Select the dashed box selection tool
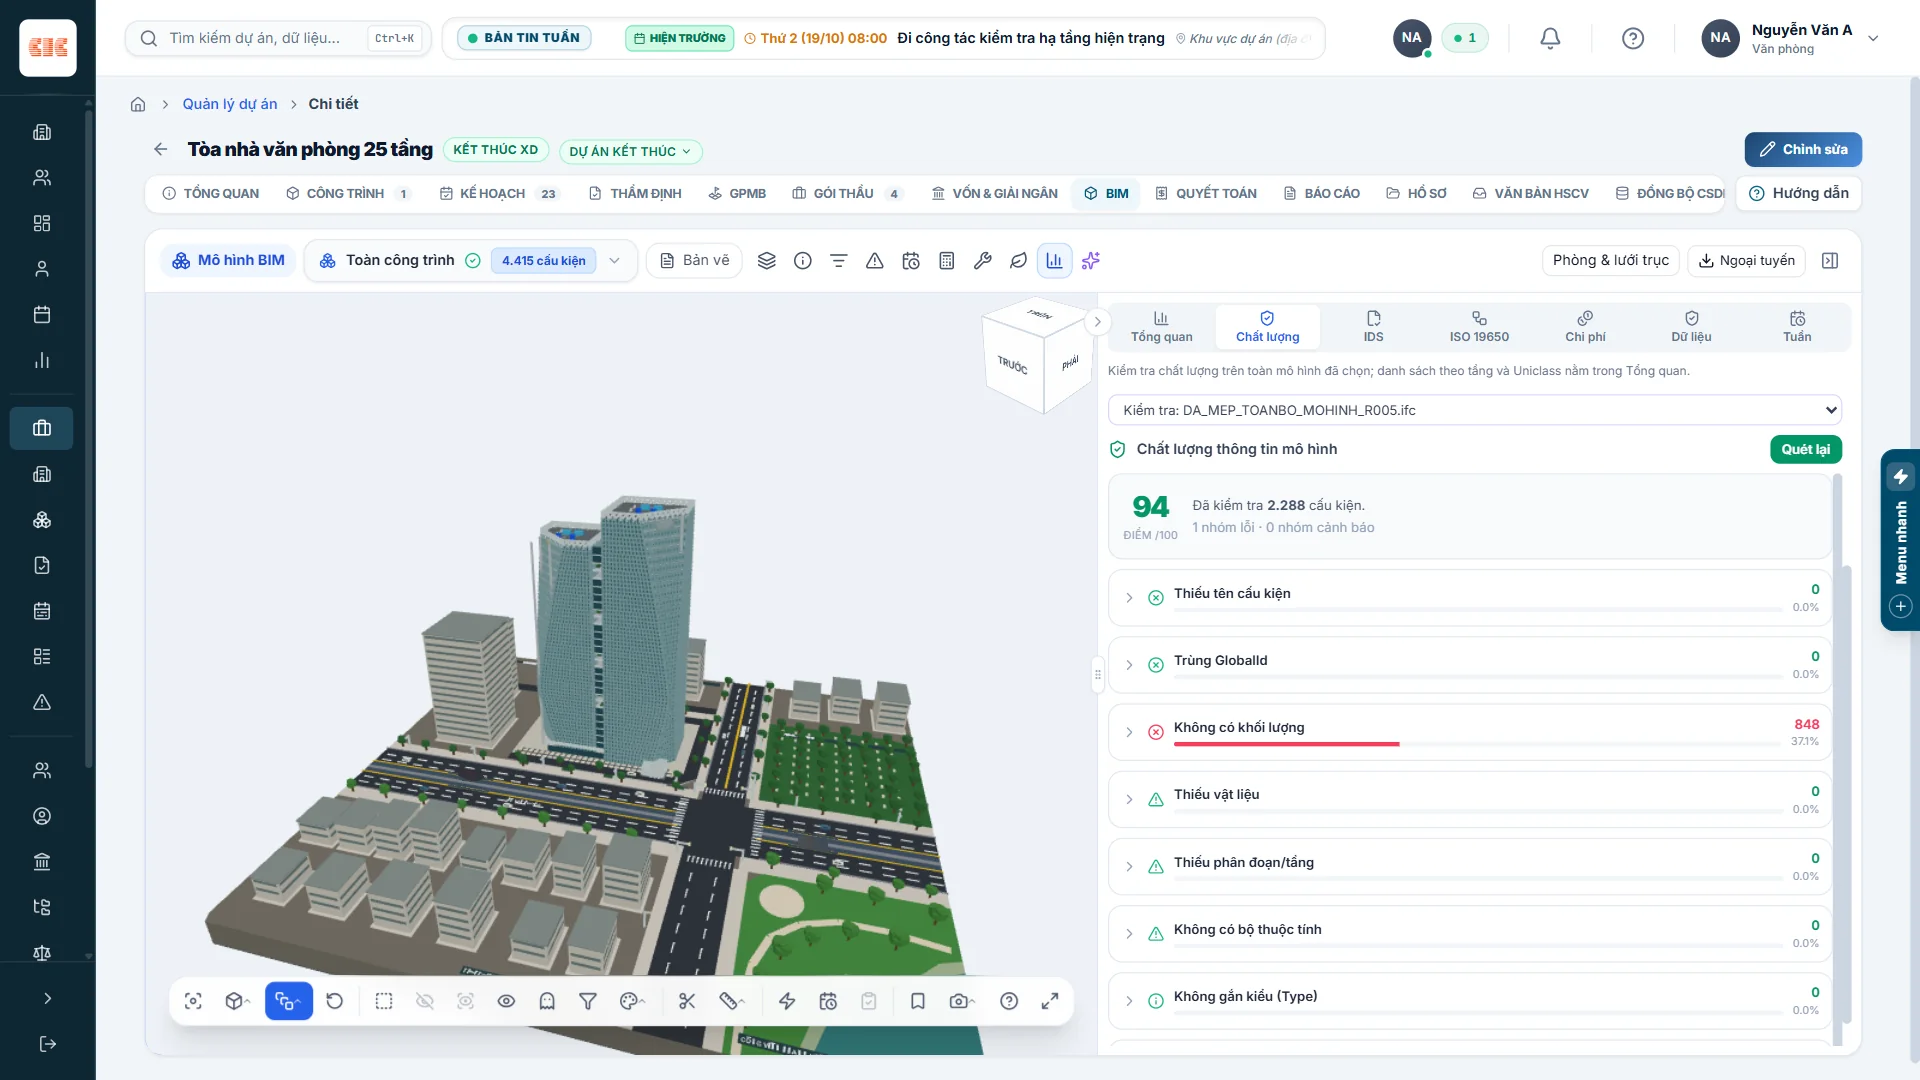1920x1080 pixels. point(384,1001)
